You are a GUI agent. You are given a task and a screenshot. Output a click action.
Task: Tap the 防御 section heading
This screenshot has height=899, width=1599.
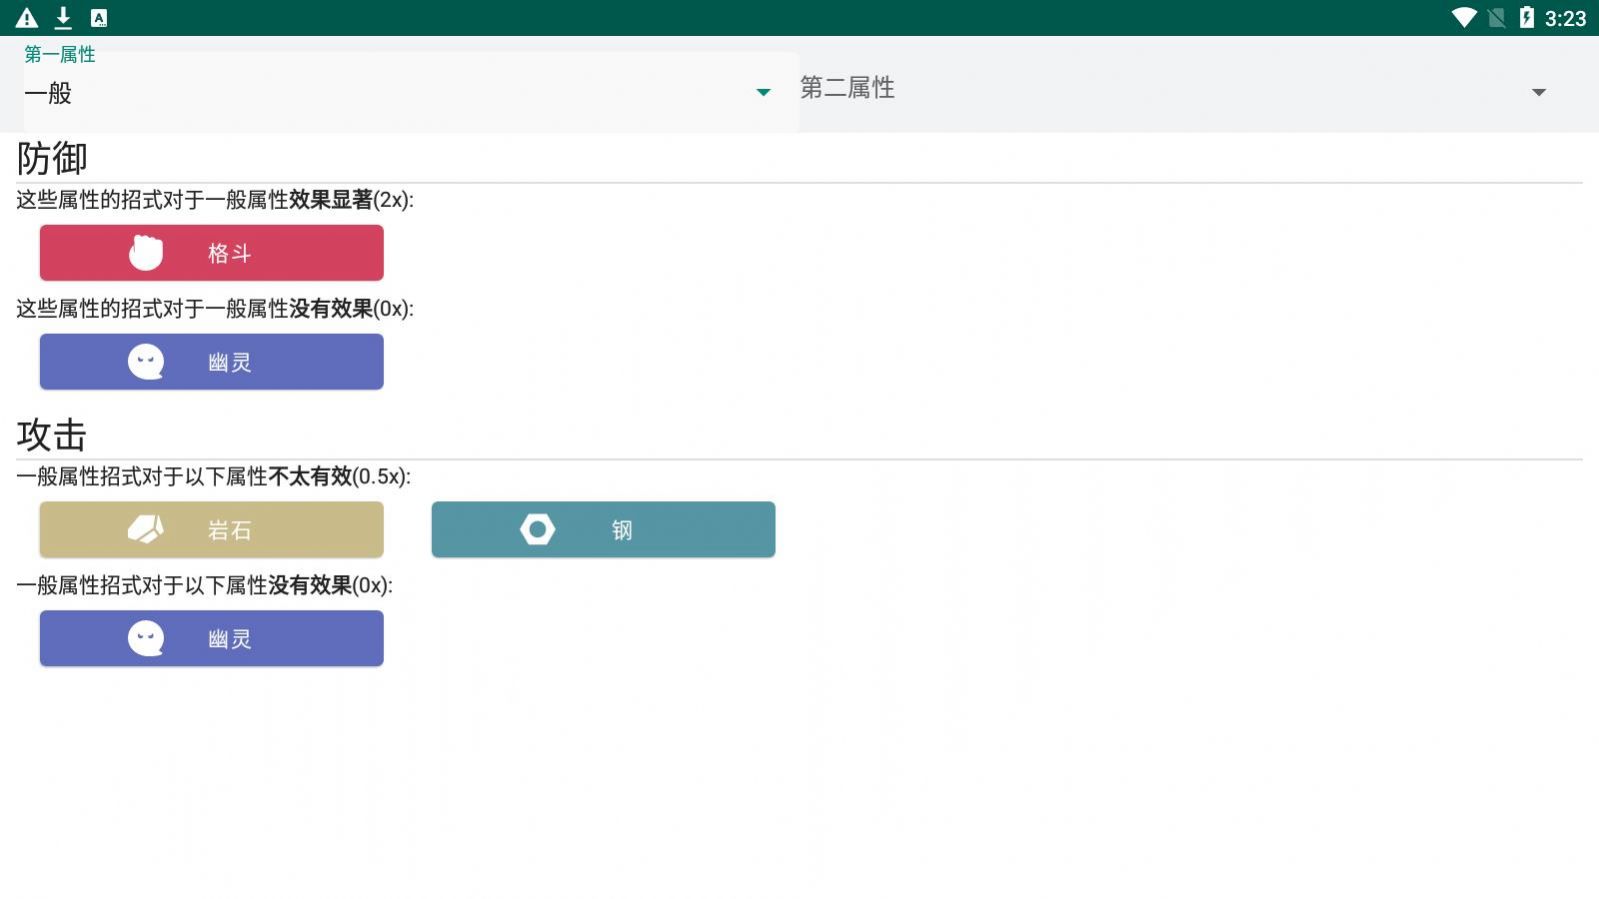coord(52,159)
